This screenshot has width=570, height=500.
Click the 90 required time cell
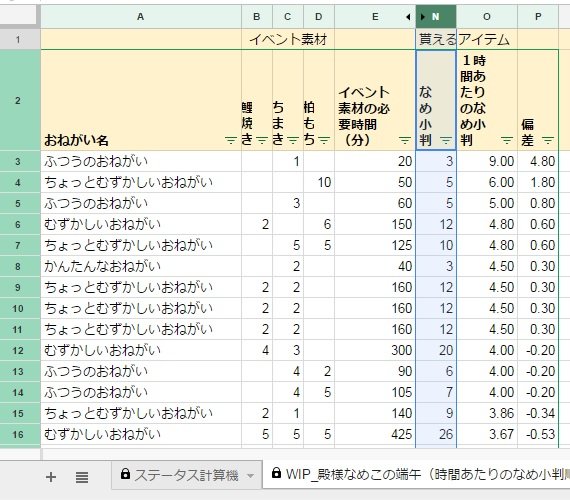coord(375,371)
